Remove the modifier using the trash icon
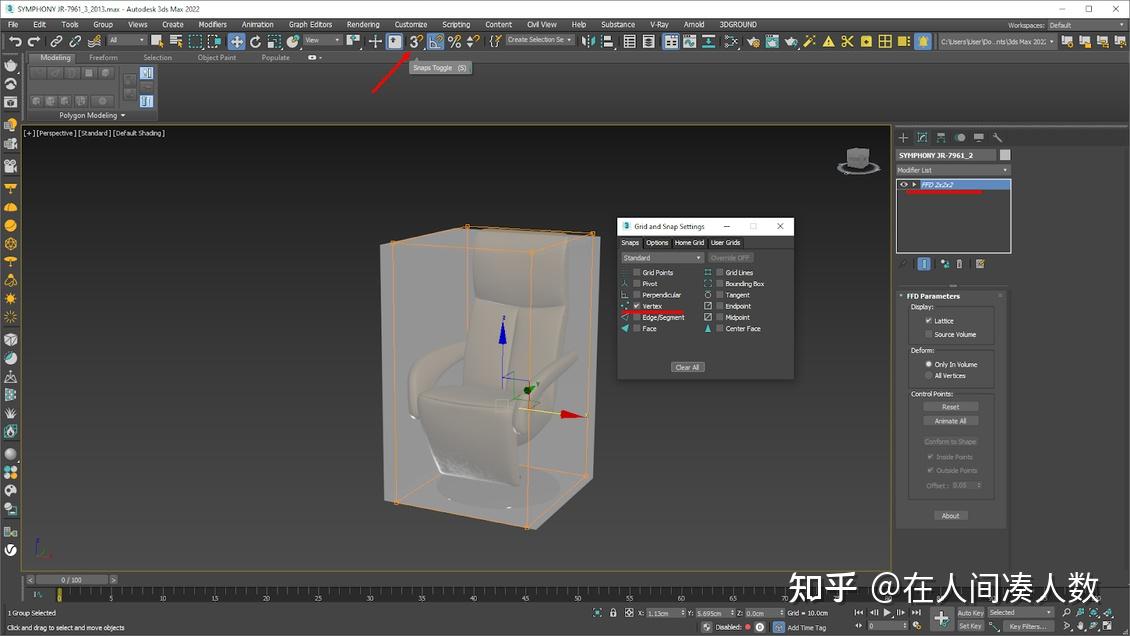 [x=959, y=263]
